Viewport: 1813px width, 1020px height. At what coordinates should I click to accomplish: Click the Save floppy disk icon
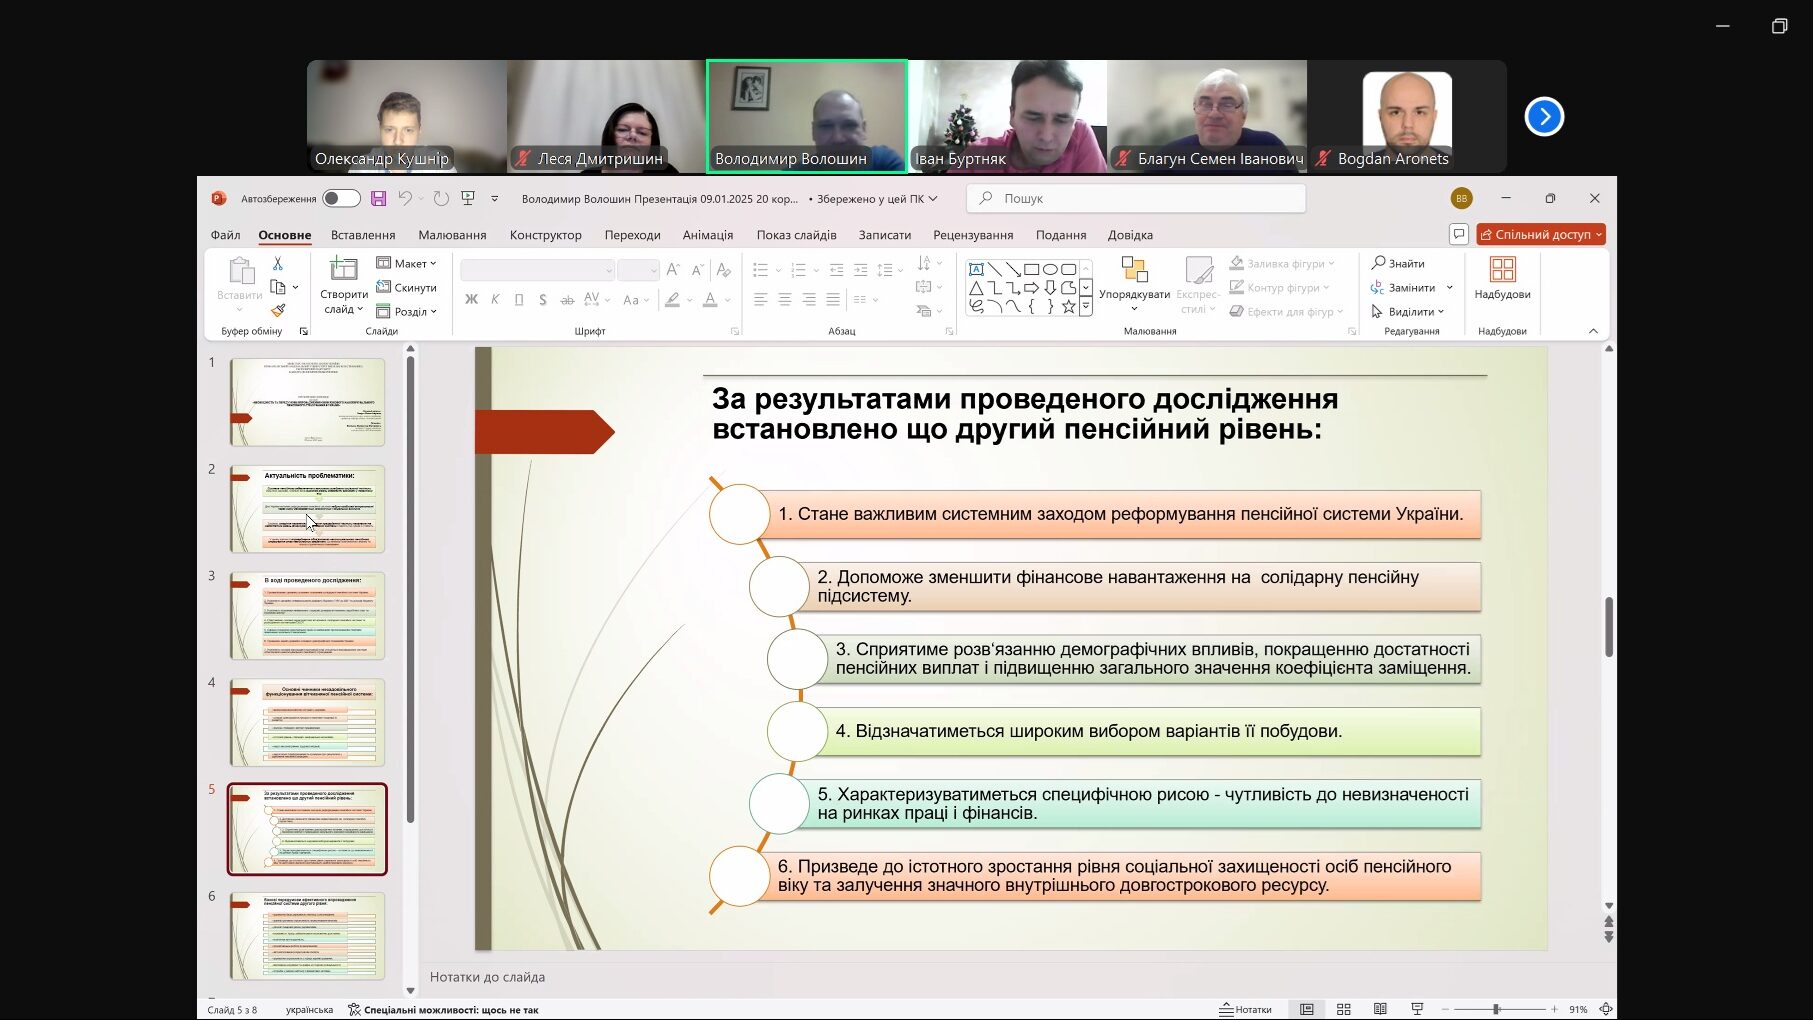[378, 199]
